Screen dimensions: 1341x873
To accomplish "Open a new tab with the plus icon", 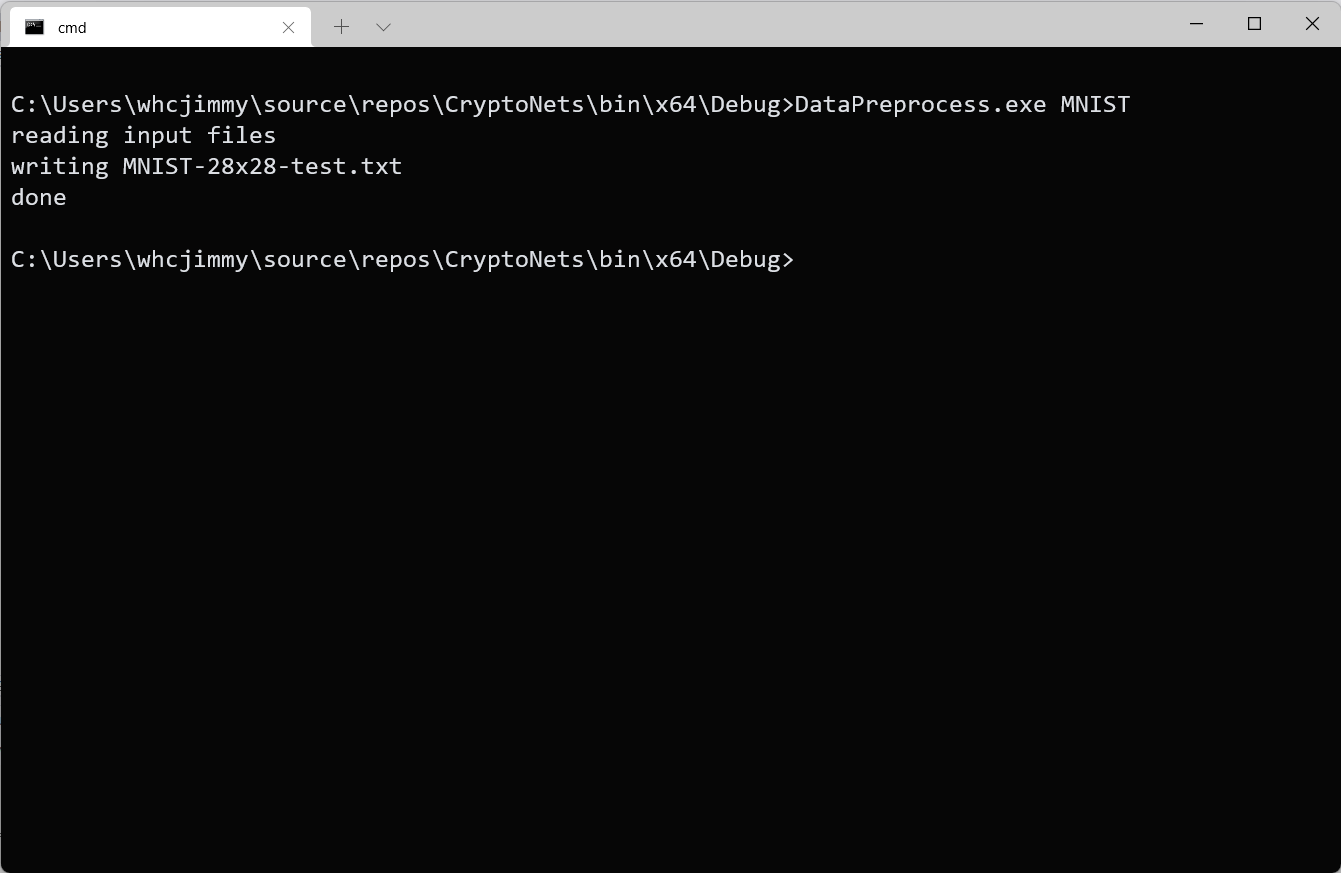I will 341,27.
